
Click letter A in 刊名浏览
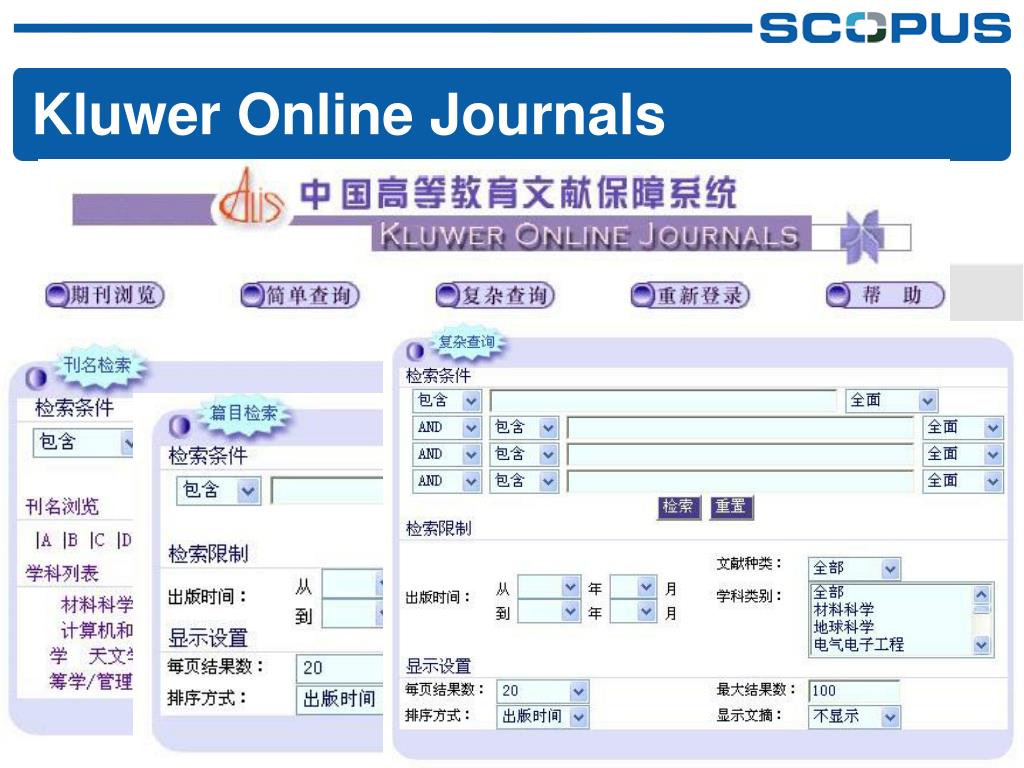(44, 540)
